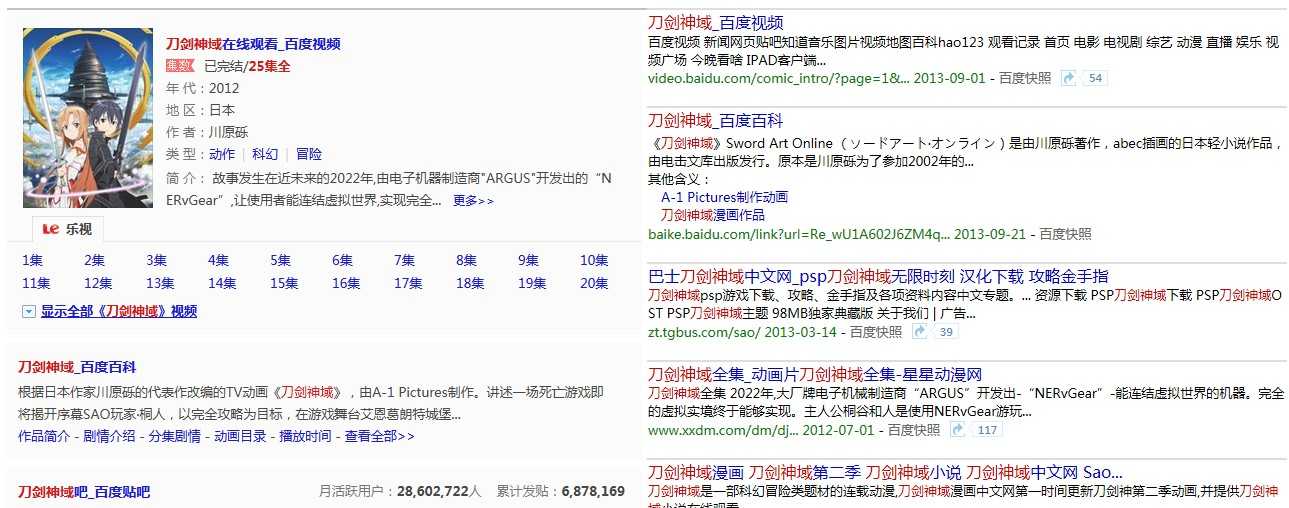The height and width of the screenshot is (508, 1289).
Task: Play episode 15集
Action: point(284,283)
